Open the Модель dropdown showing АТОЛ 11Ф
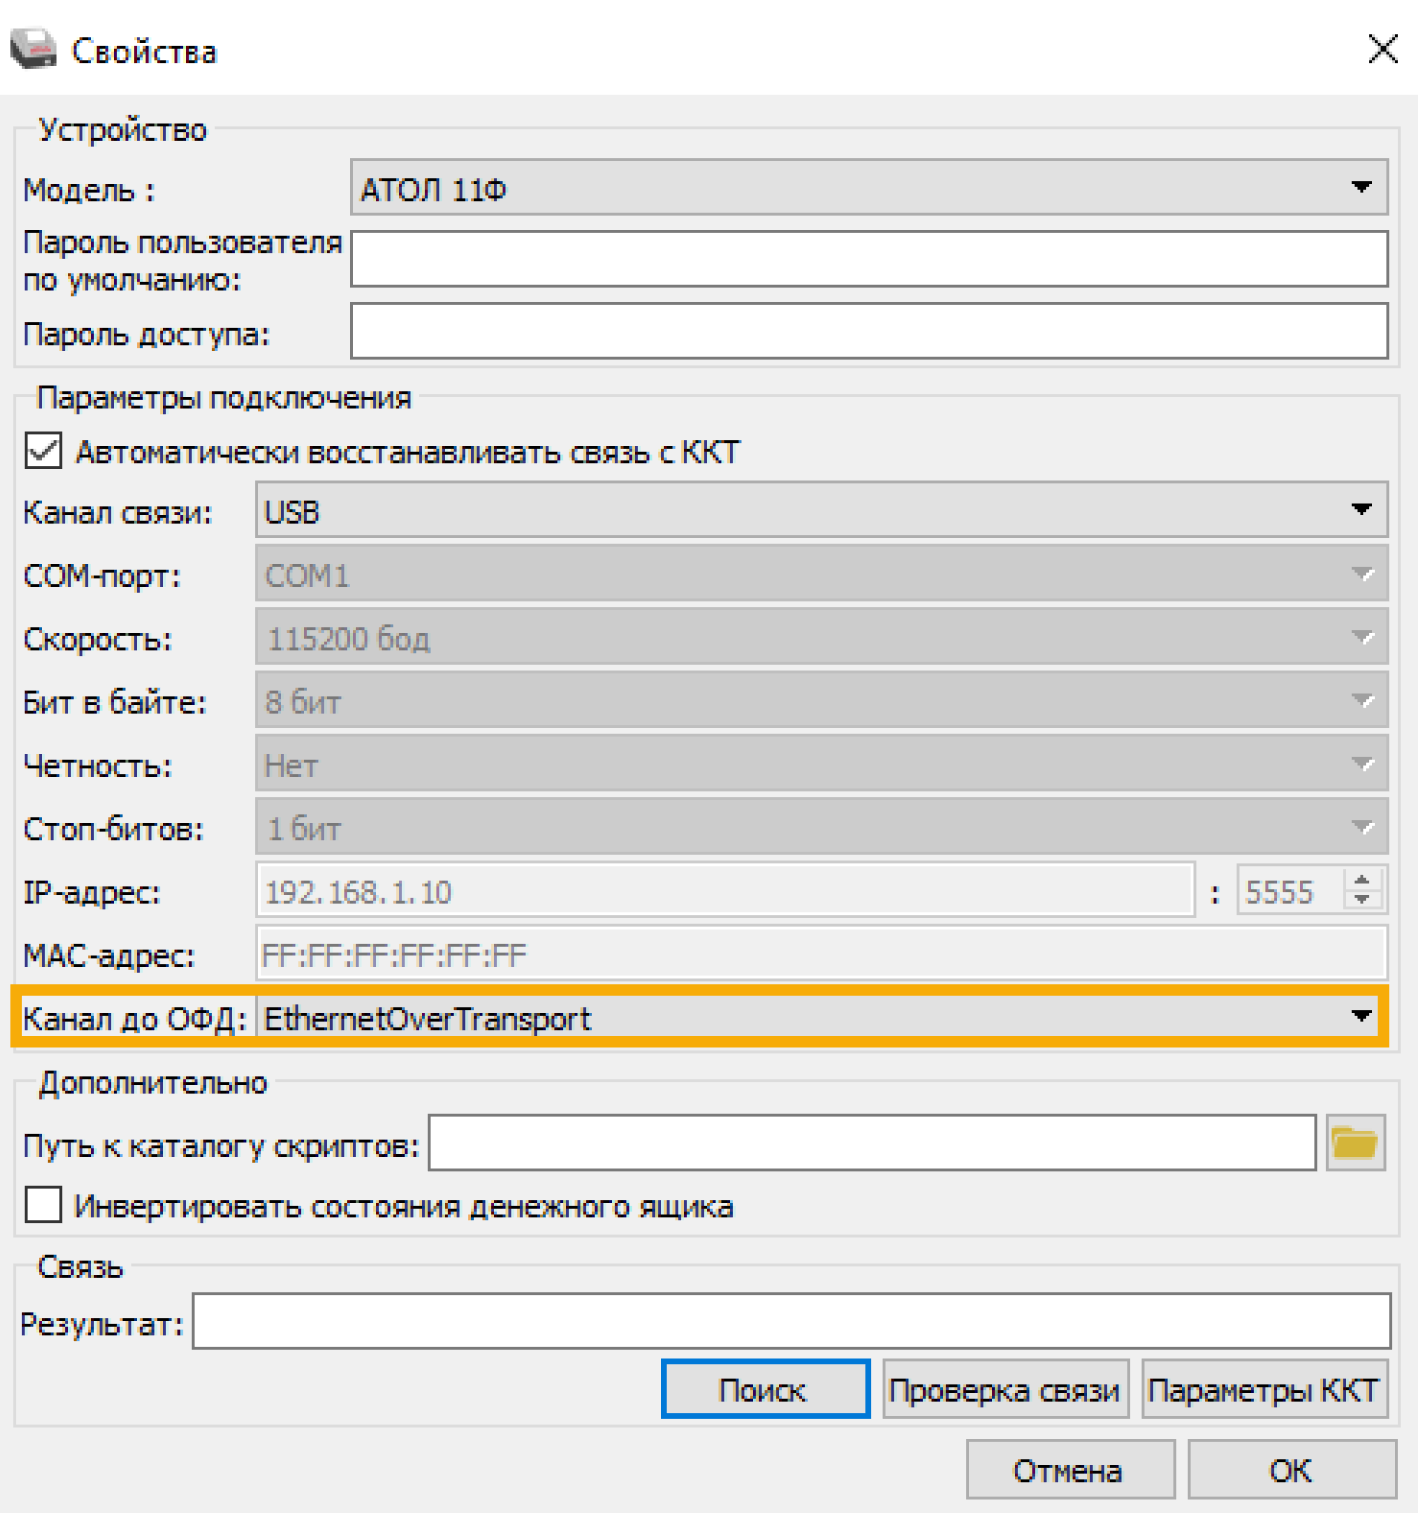Screen dimensions: 1418x1513 pyautogui.click(x=869, y=187)
